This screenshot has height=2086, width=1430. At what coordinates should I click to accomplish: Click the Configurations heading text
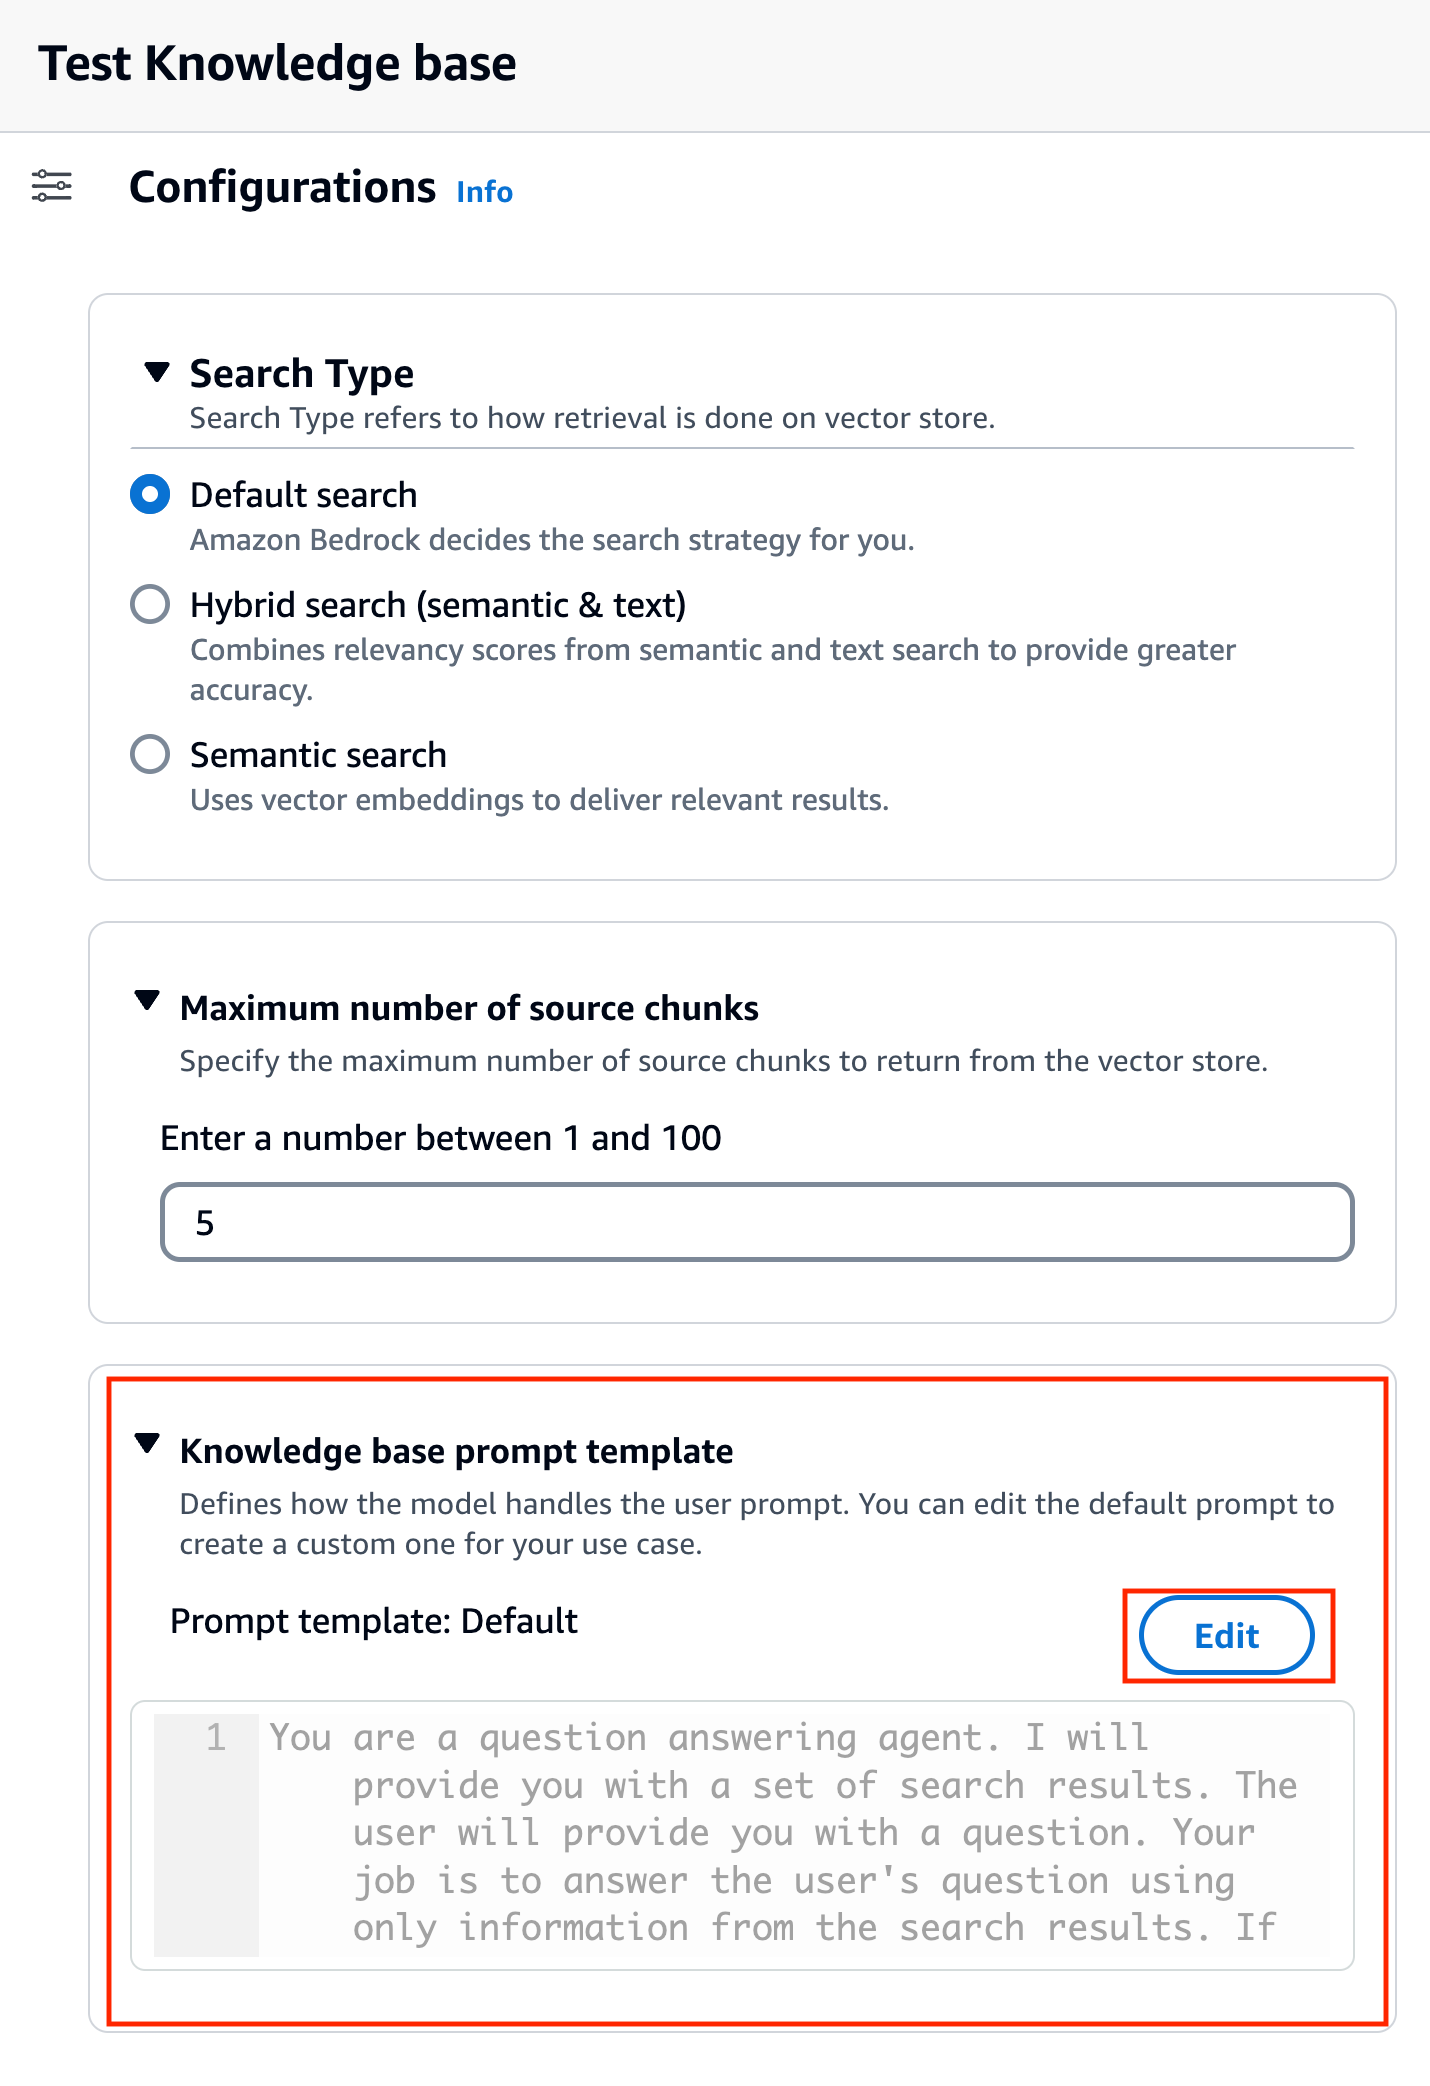283,187
